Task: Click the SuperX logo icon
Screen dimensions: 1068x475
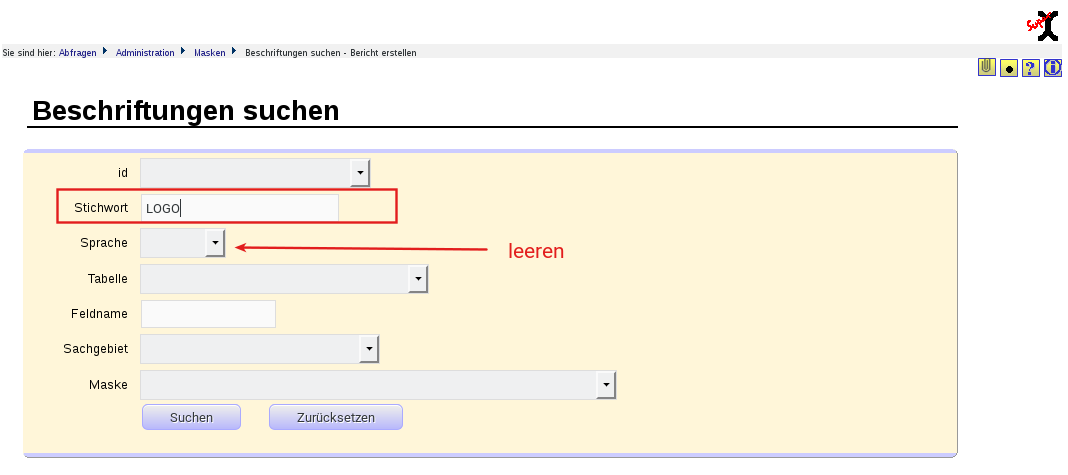Action: click(1043, 26)
